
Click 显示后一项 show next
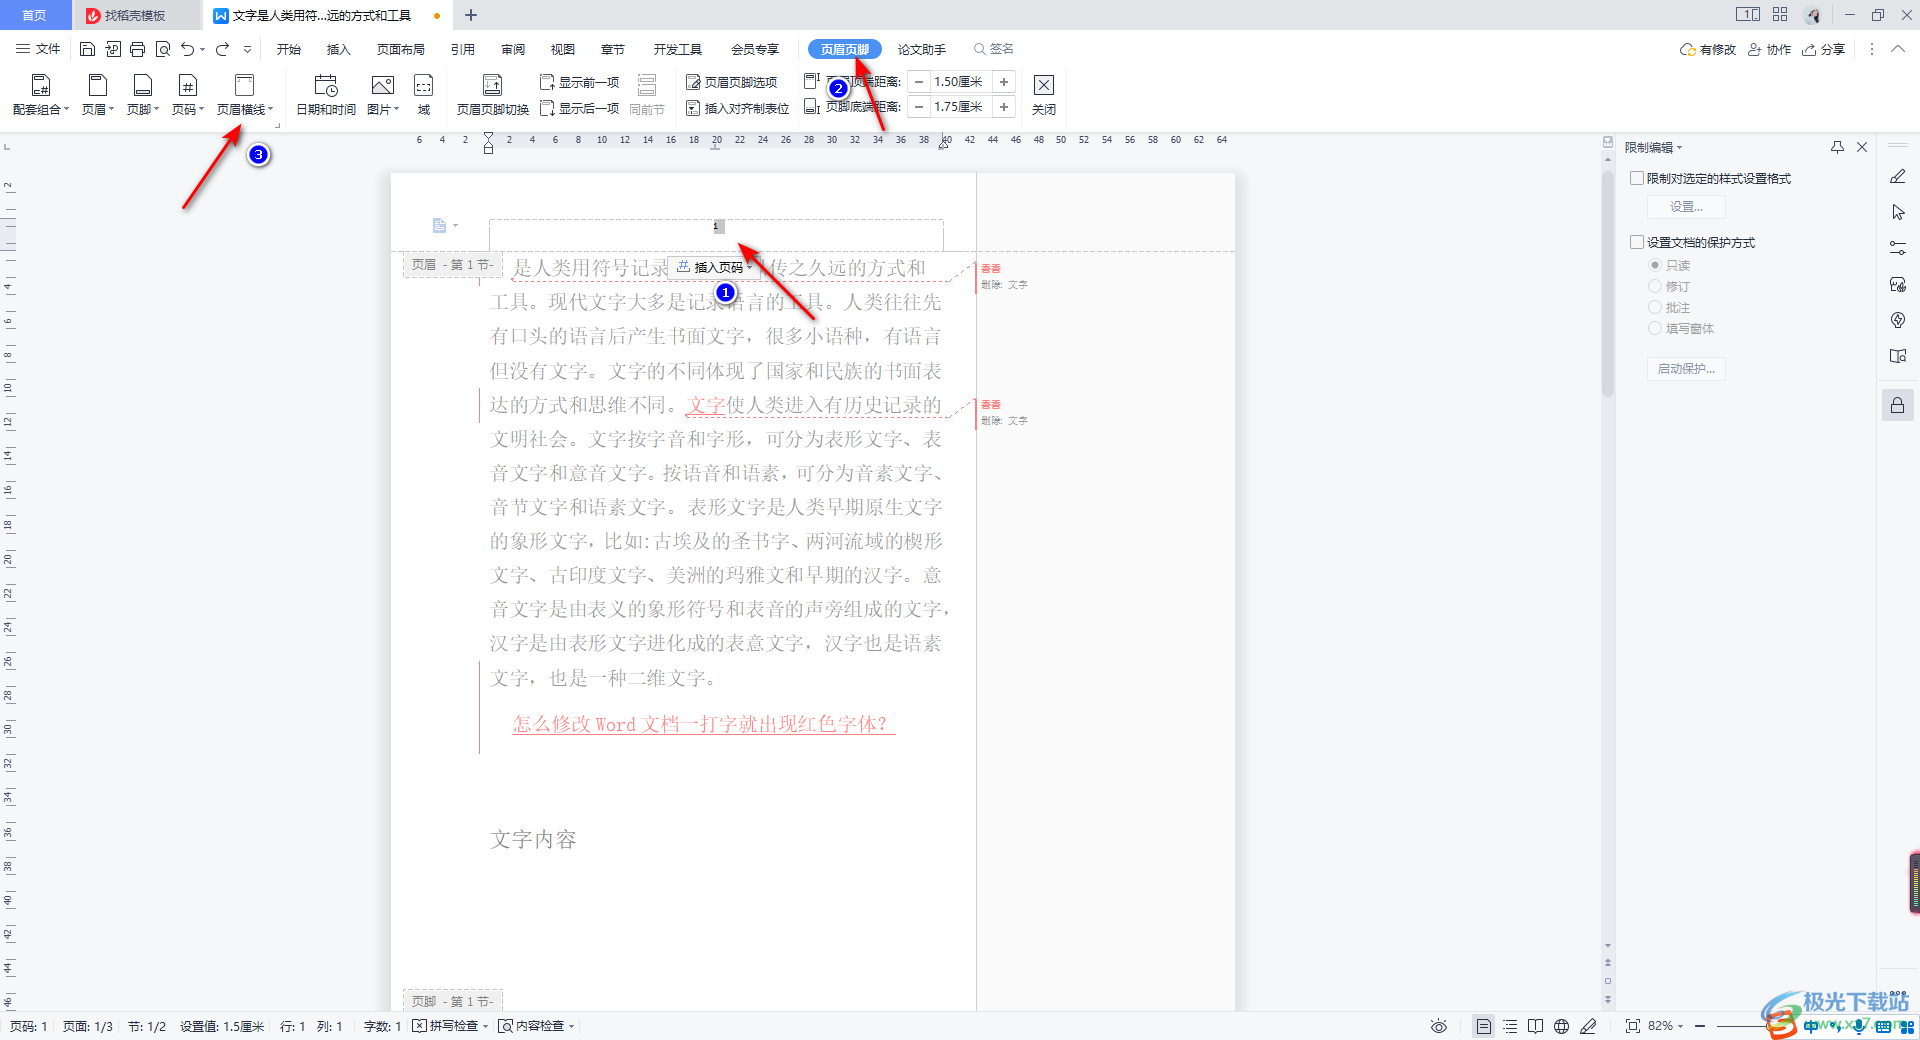tap(579, 108)
